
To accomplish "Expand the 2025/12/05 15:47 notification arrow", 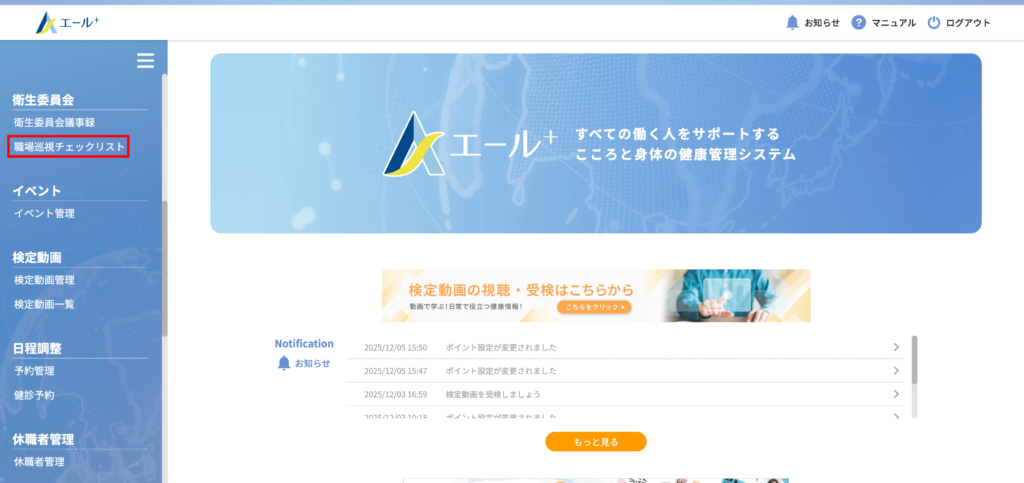I will click(x=896, y=371).
